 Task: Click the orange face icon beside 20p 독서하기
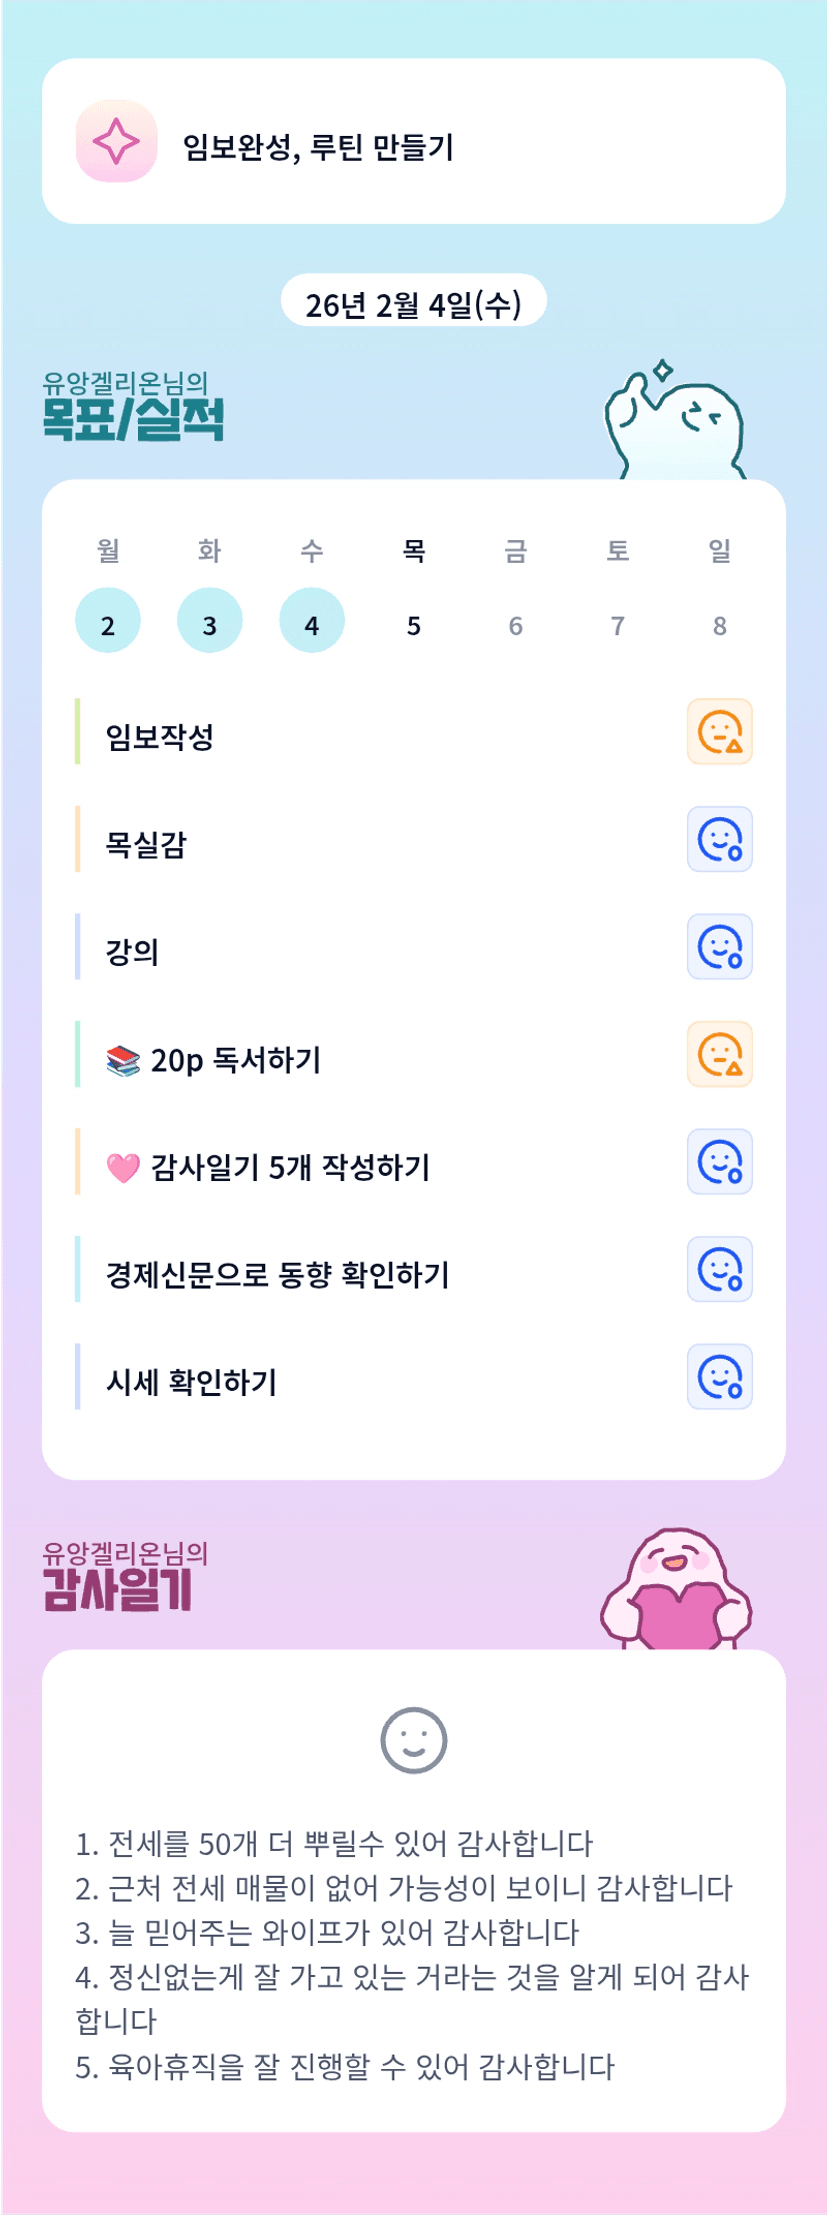[719, 1054]
